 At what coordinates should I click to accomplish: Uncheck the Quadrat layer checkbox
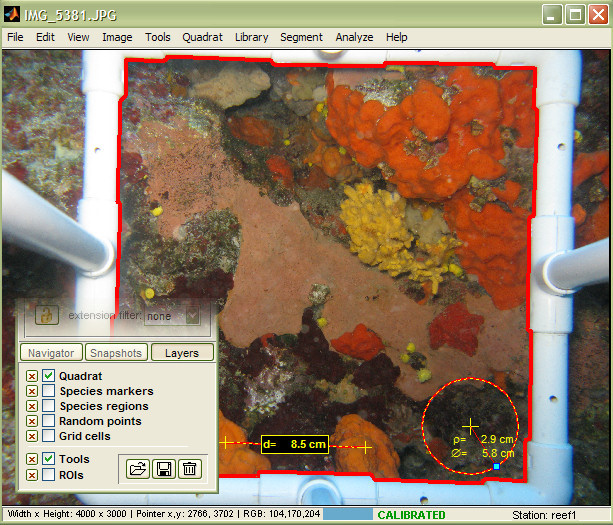(x=49, y=376)
